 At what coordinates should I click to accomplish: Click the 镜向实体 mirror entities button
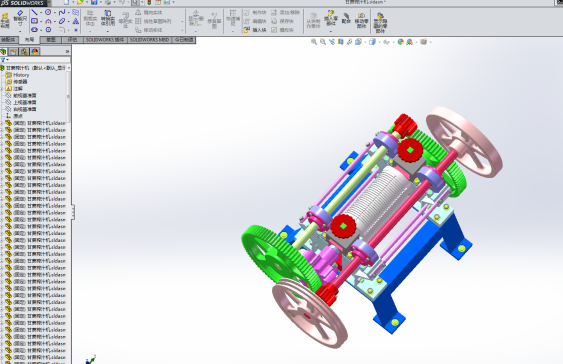149,13
